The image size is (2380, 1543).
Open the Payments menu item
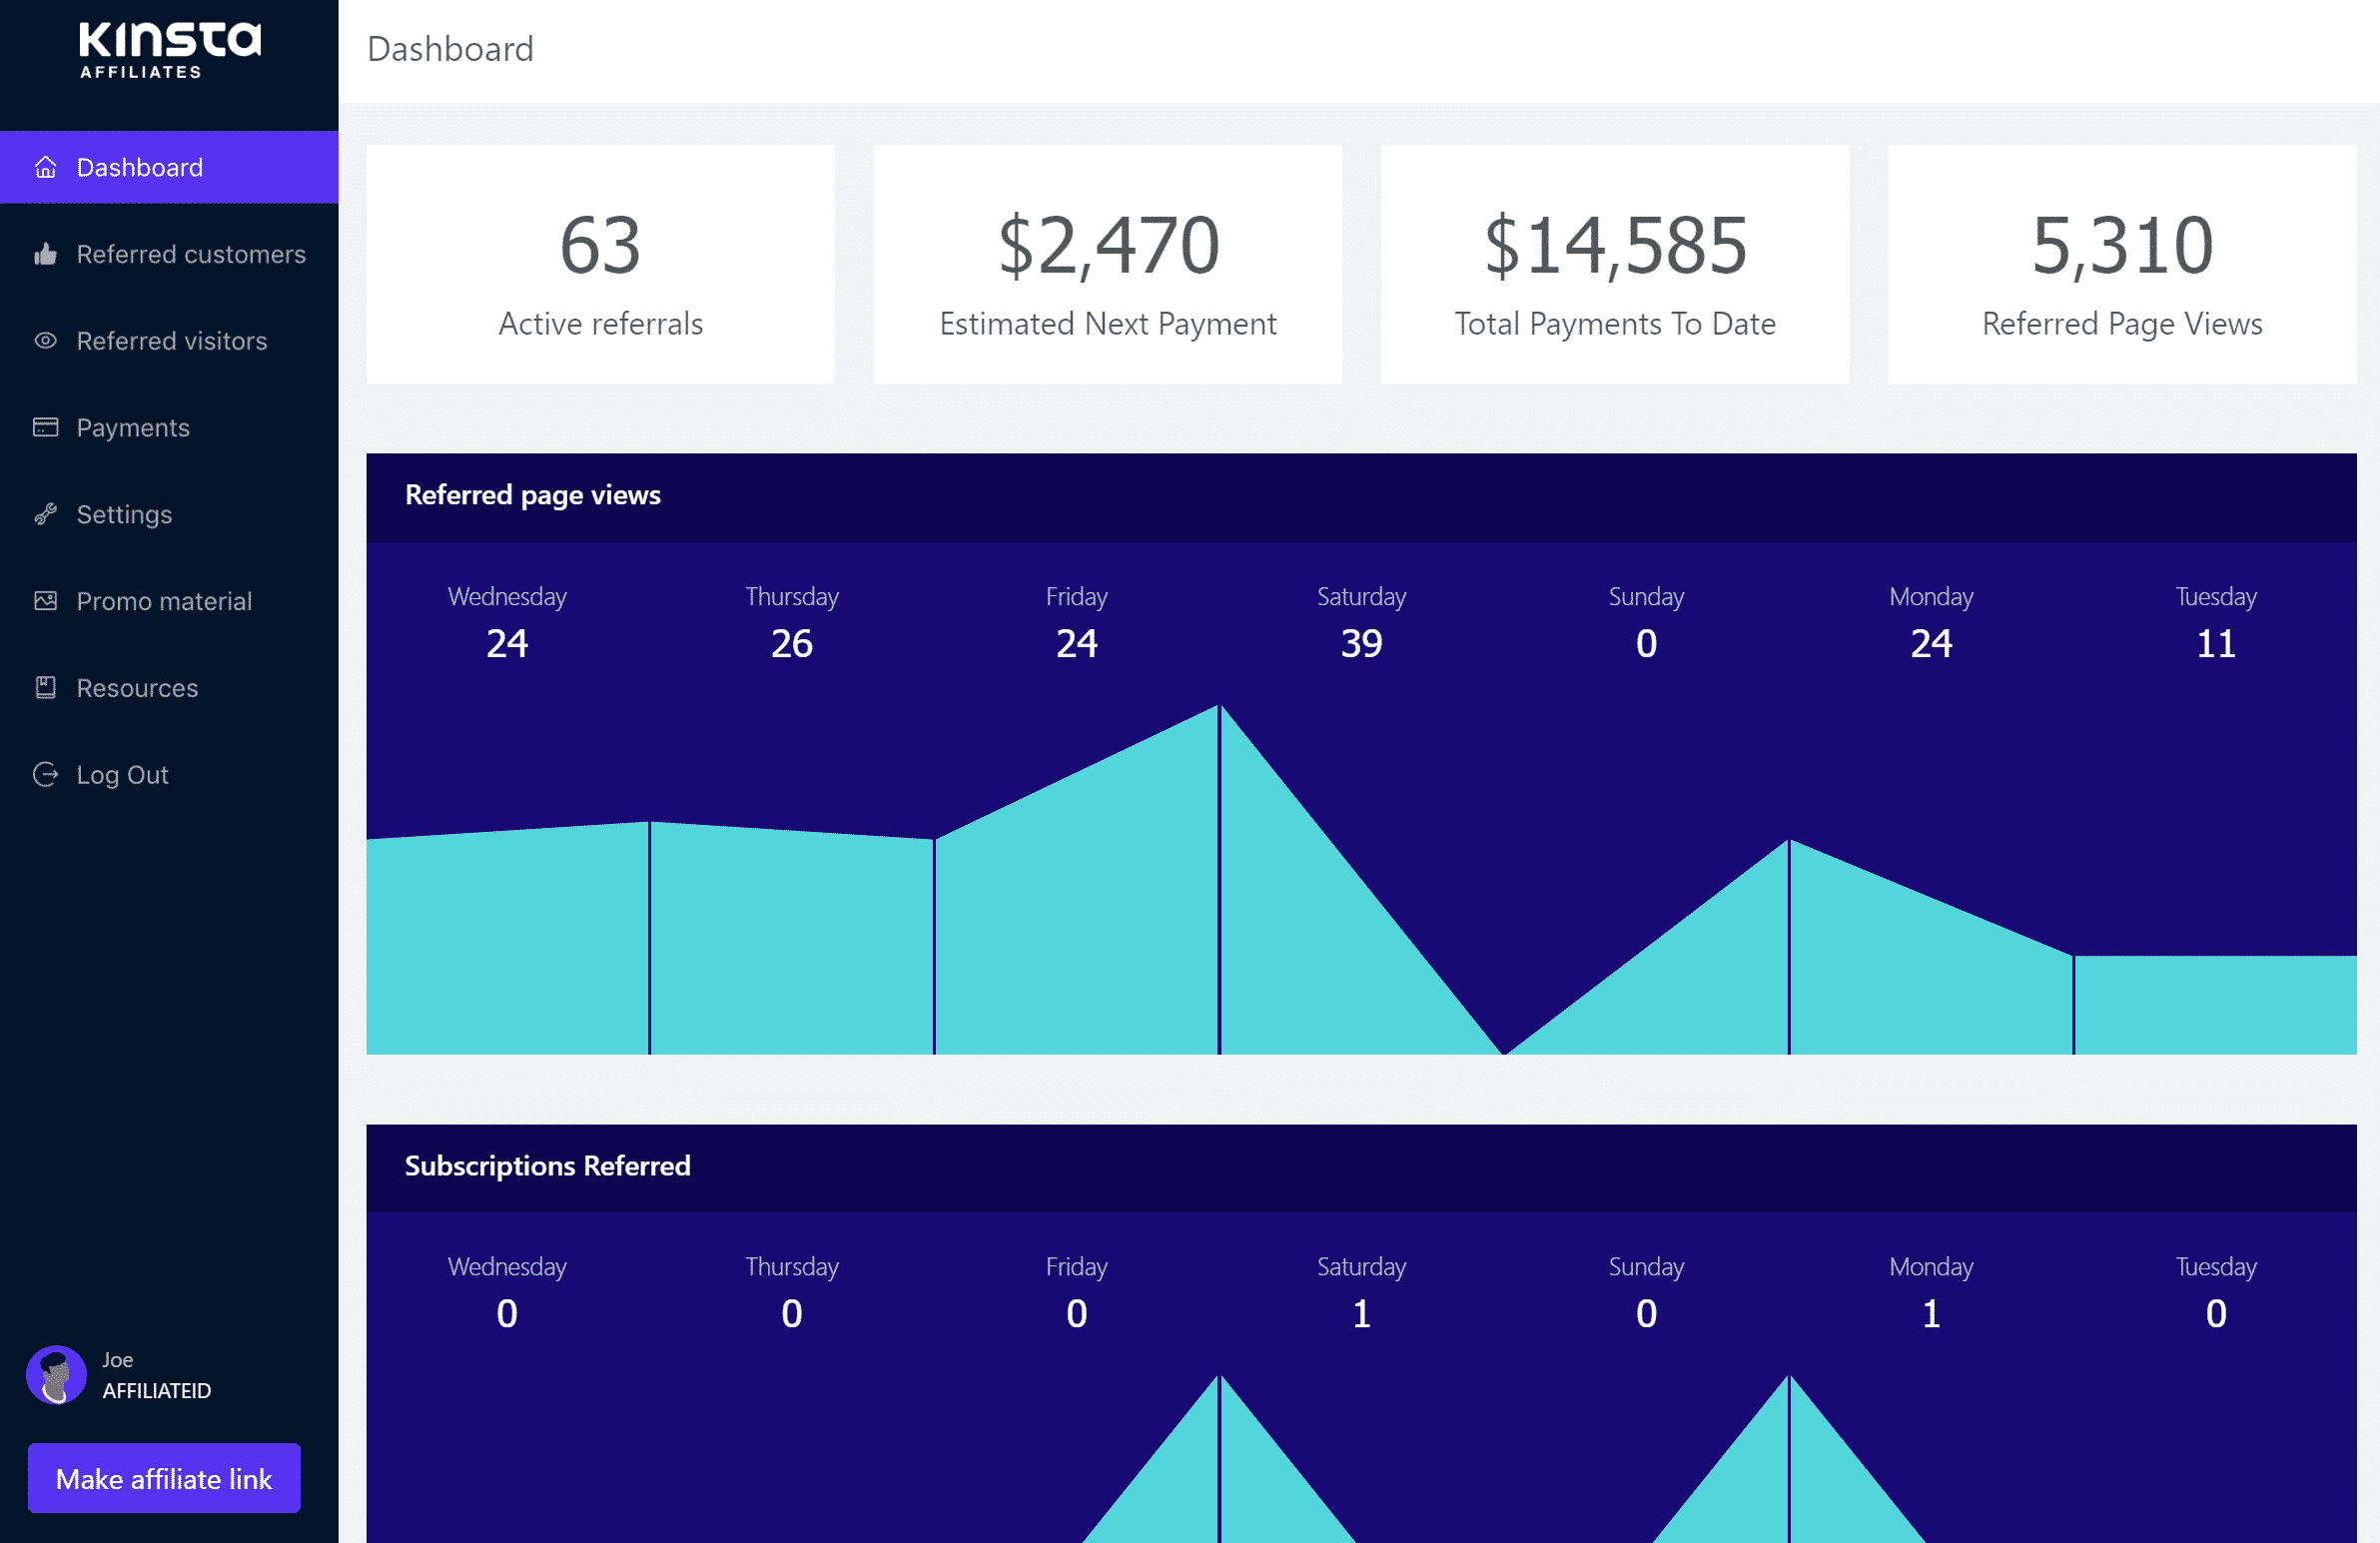pos(132,426)
